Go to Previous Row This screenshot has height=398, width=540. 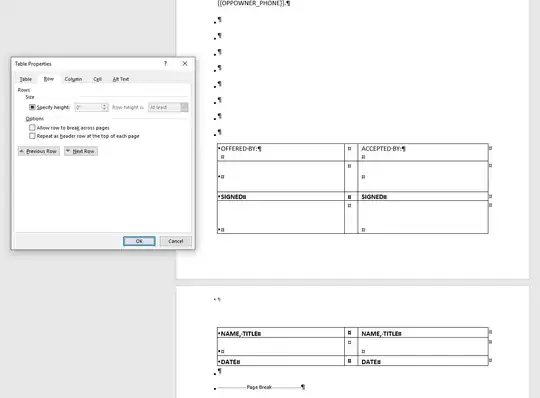pyautogui.click(x=39, y=151)
